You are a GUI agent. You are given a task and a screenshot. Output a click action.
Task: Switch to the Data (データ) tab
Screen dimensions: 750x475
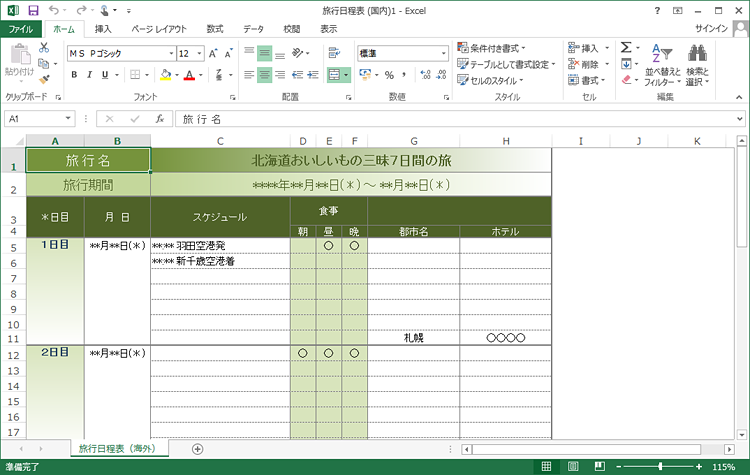[253, 29]
